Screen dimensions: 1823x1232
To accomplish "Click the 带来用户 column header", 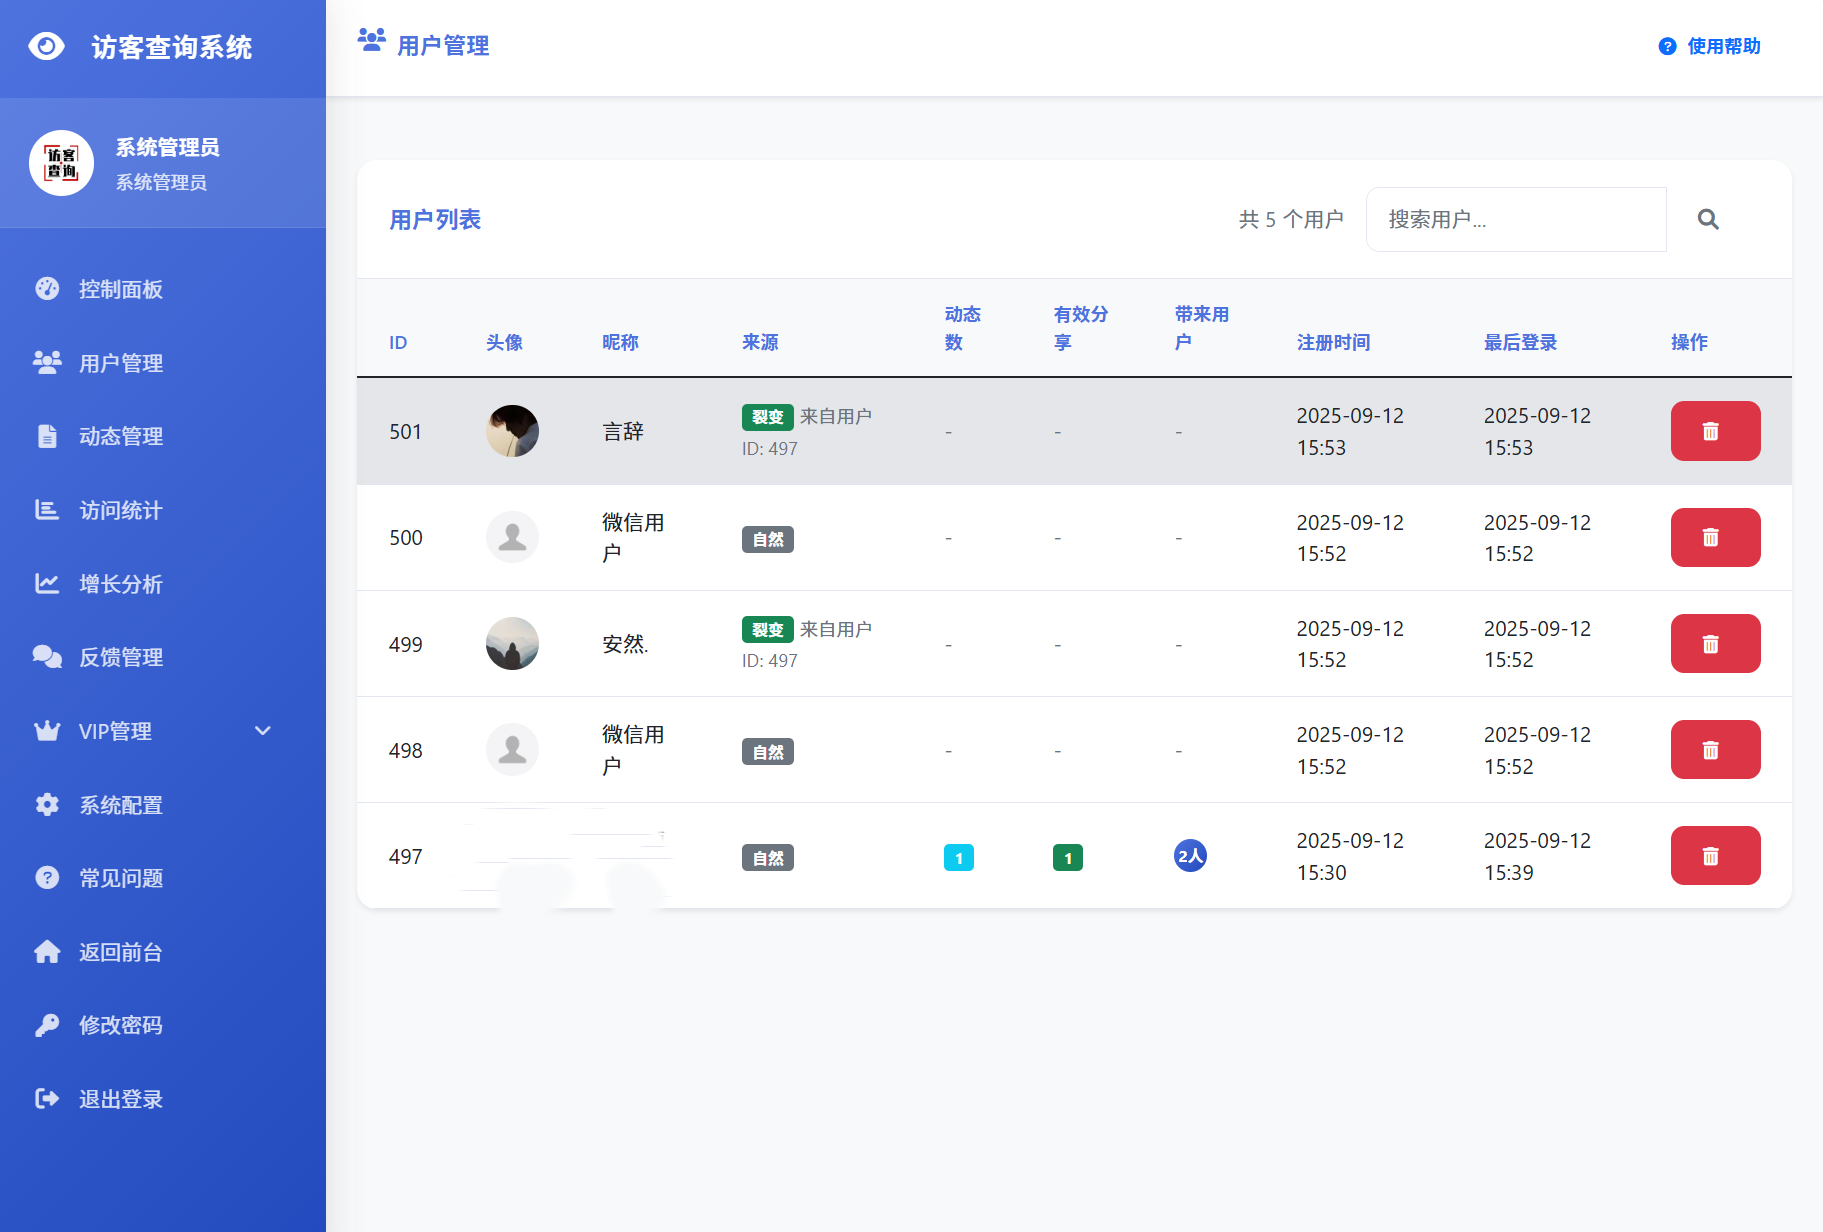I will click(x=1201, y=328).
